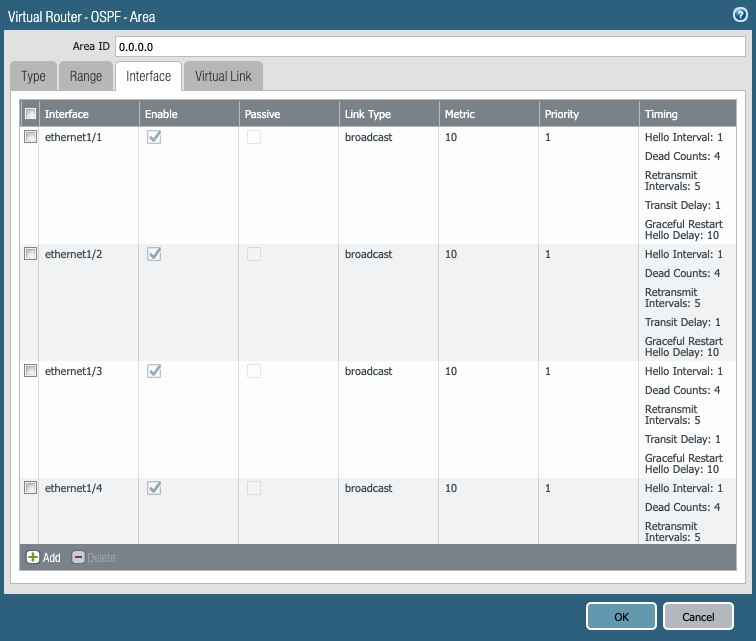Click broadcast link type for ethernet1/1
The image size is (756, 641).
pyautogui.click(x=368, y=137)
